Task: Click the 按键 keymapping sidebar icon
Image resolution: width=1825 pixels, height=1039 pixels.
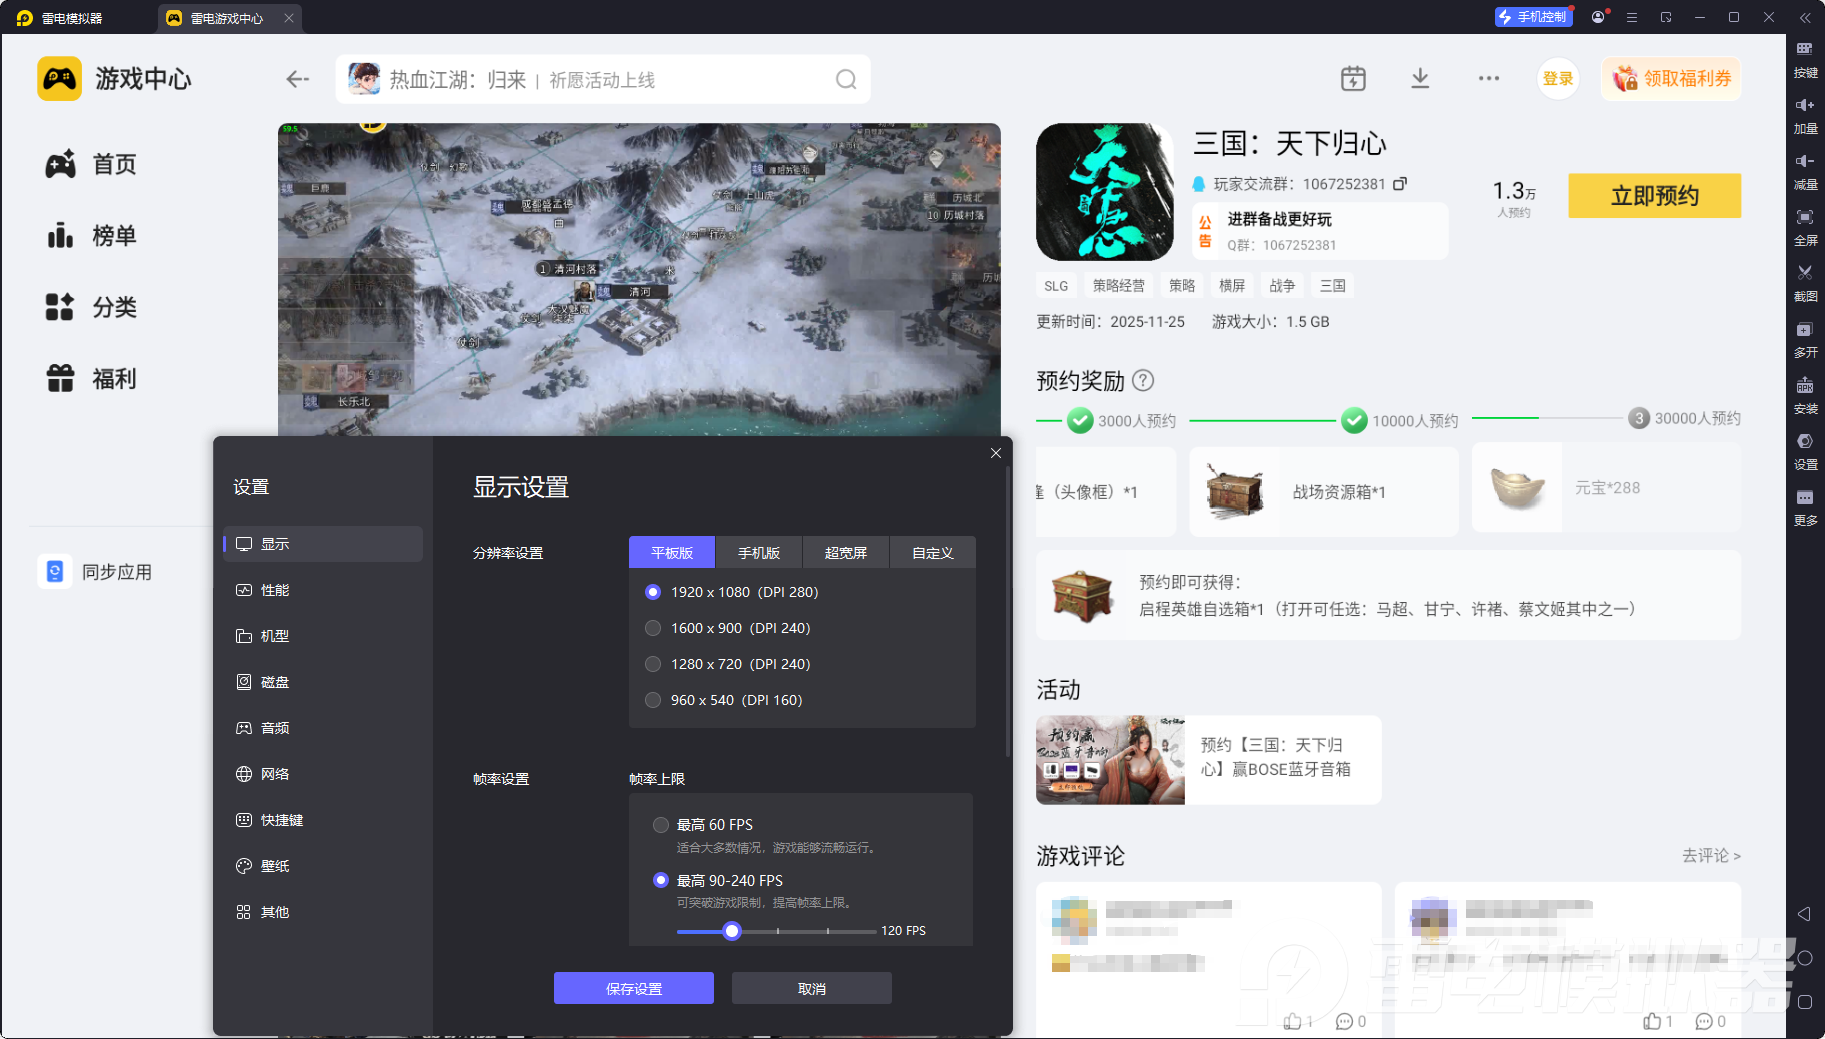Action: click(1805, 59)
